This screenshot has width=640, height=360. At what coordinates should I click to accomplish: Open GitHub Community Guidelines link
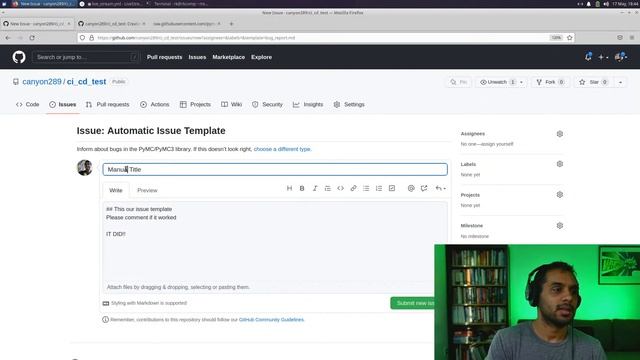(271, 320)
